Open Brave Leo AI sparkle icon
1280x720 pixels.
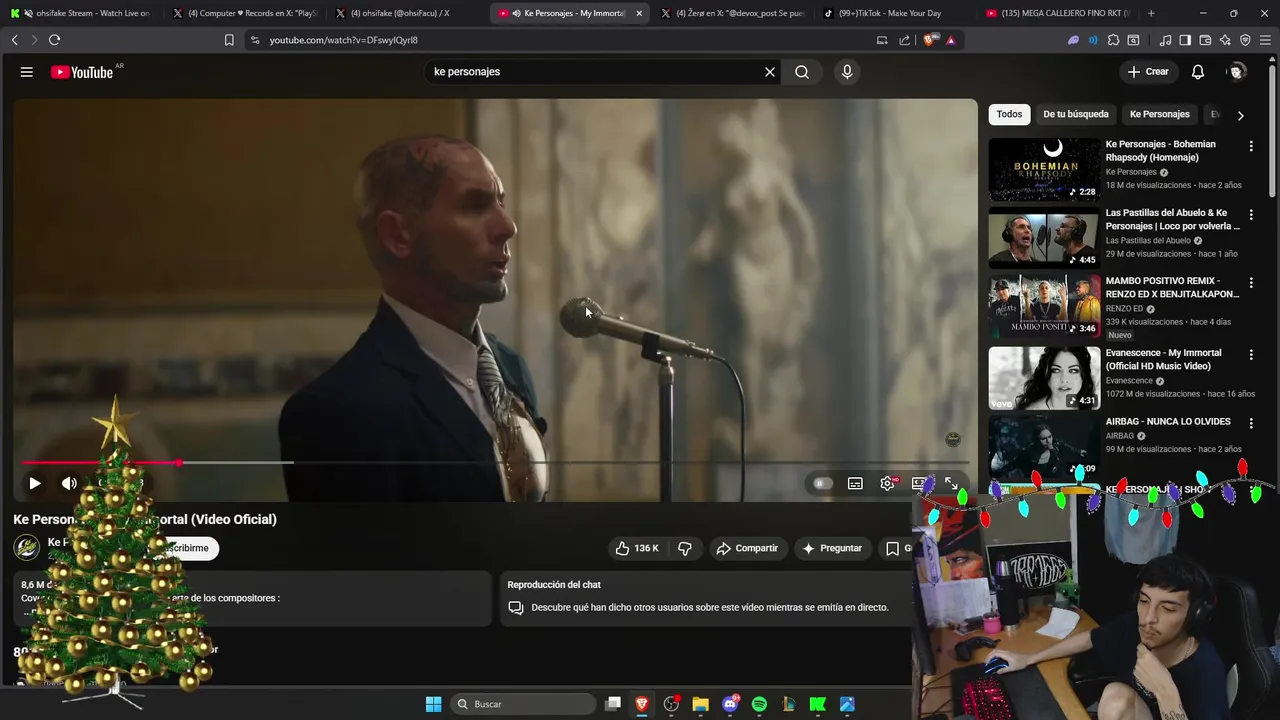point(1225,40)
